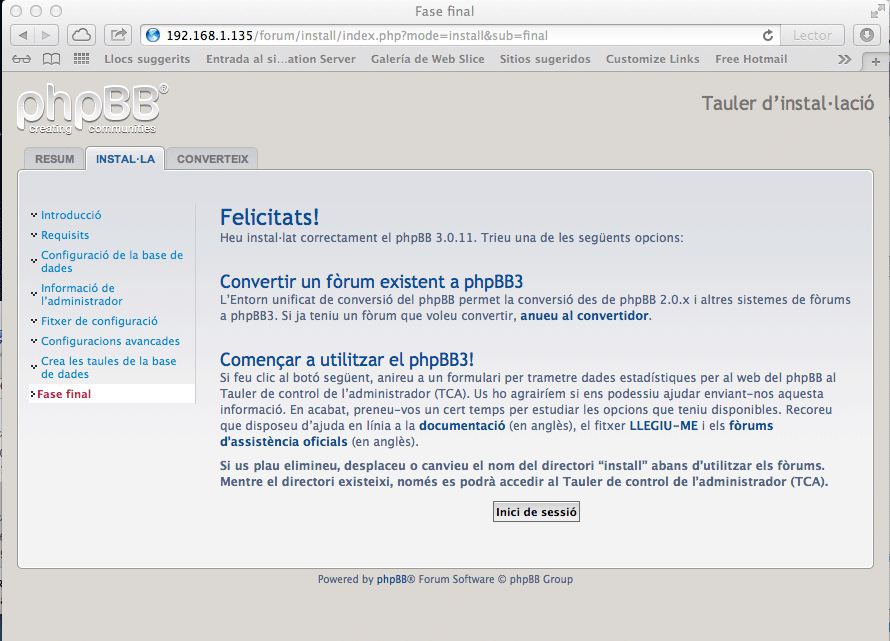Show more bookmarks with double chevron

(x=845, y=59)
